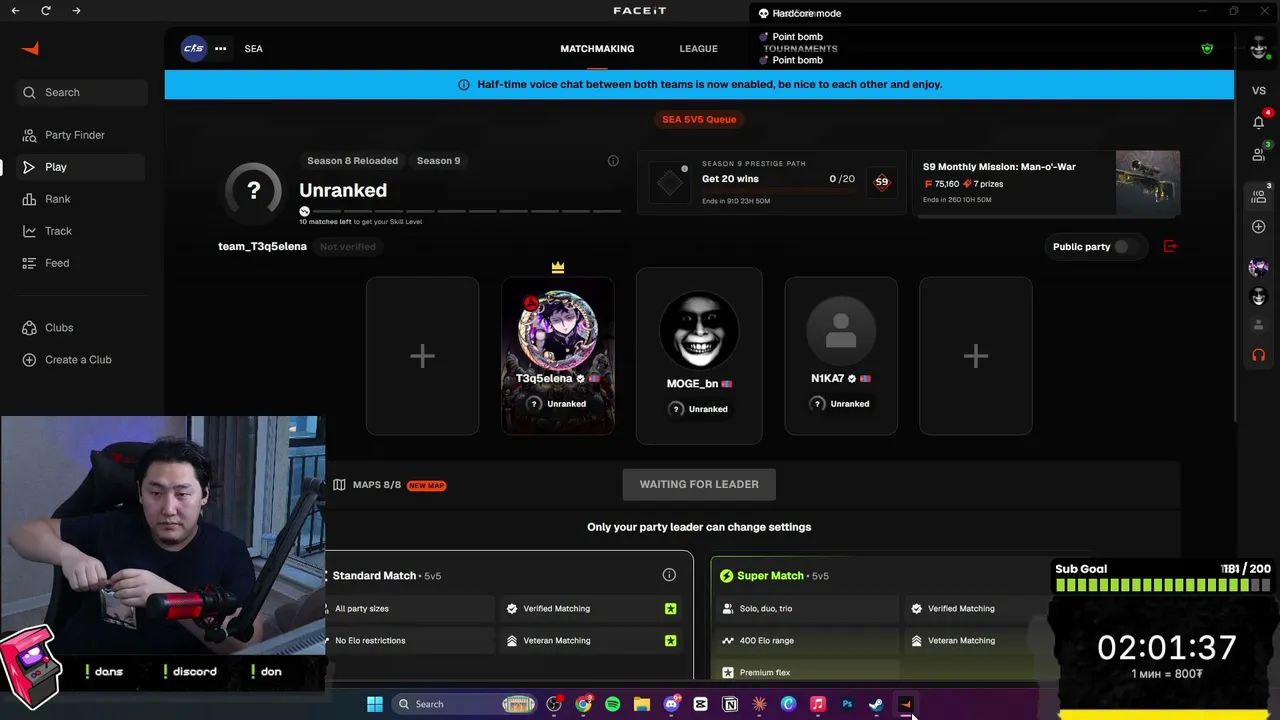Click the blue banner info icon
Viewport: 1280px width, 720px height.
pyautogui.click(x=463, y=84)
